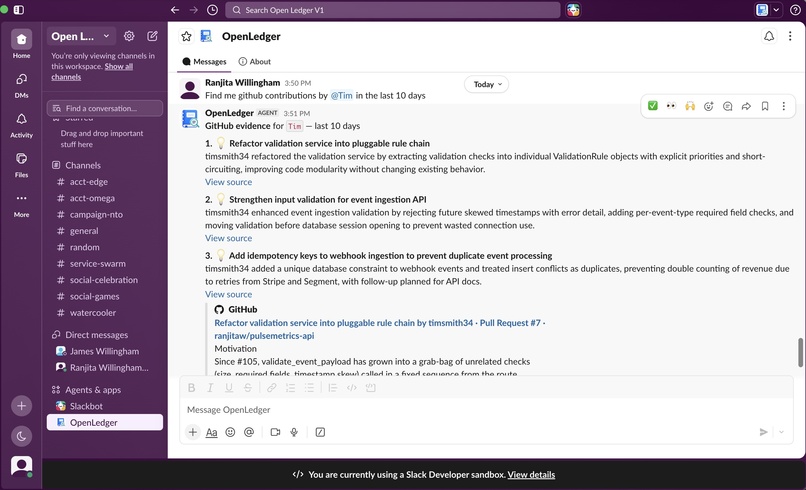
Task: Forward the OpenLedger message
Action: [x=746, y=106]
